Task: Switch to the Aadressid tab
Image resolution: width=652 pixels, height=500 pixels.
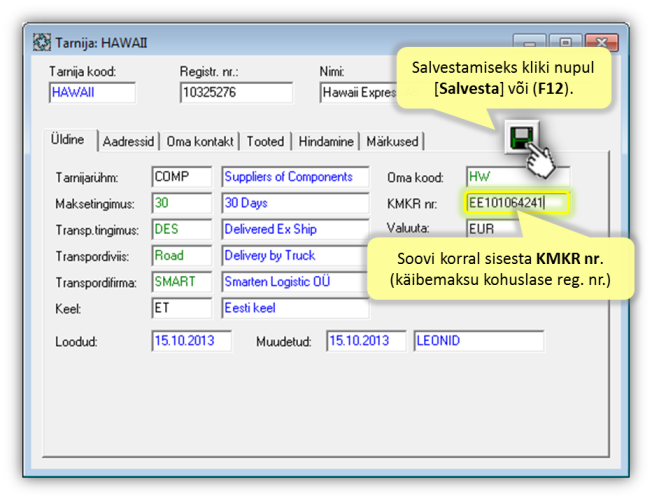Action: (130, 142)
